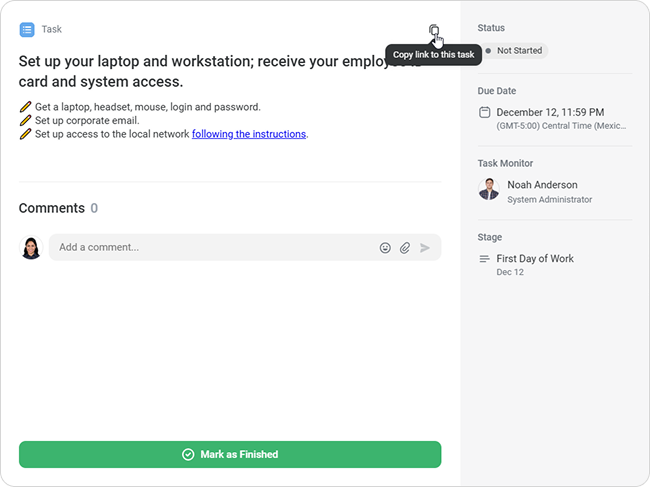Focus the Add a comment field
Image resolution: width=650 pixels, height=487 pixels.
[210, 247]
